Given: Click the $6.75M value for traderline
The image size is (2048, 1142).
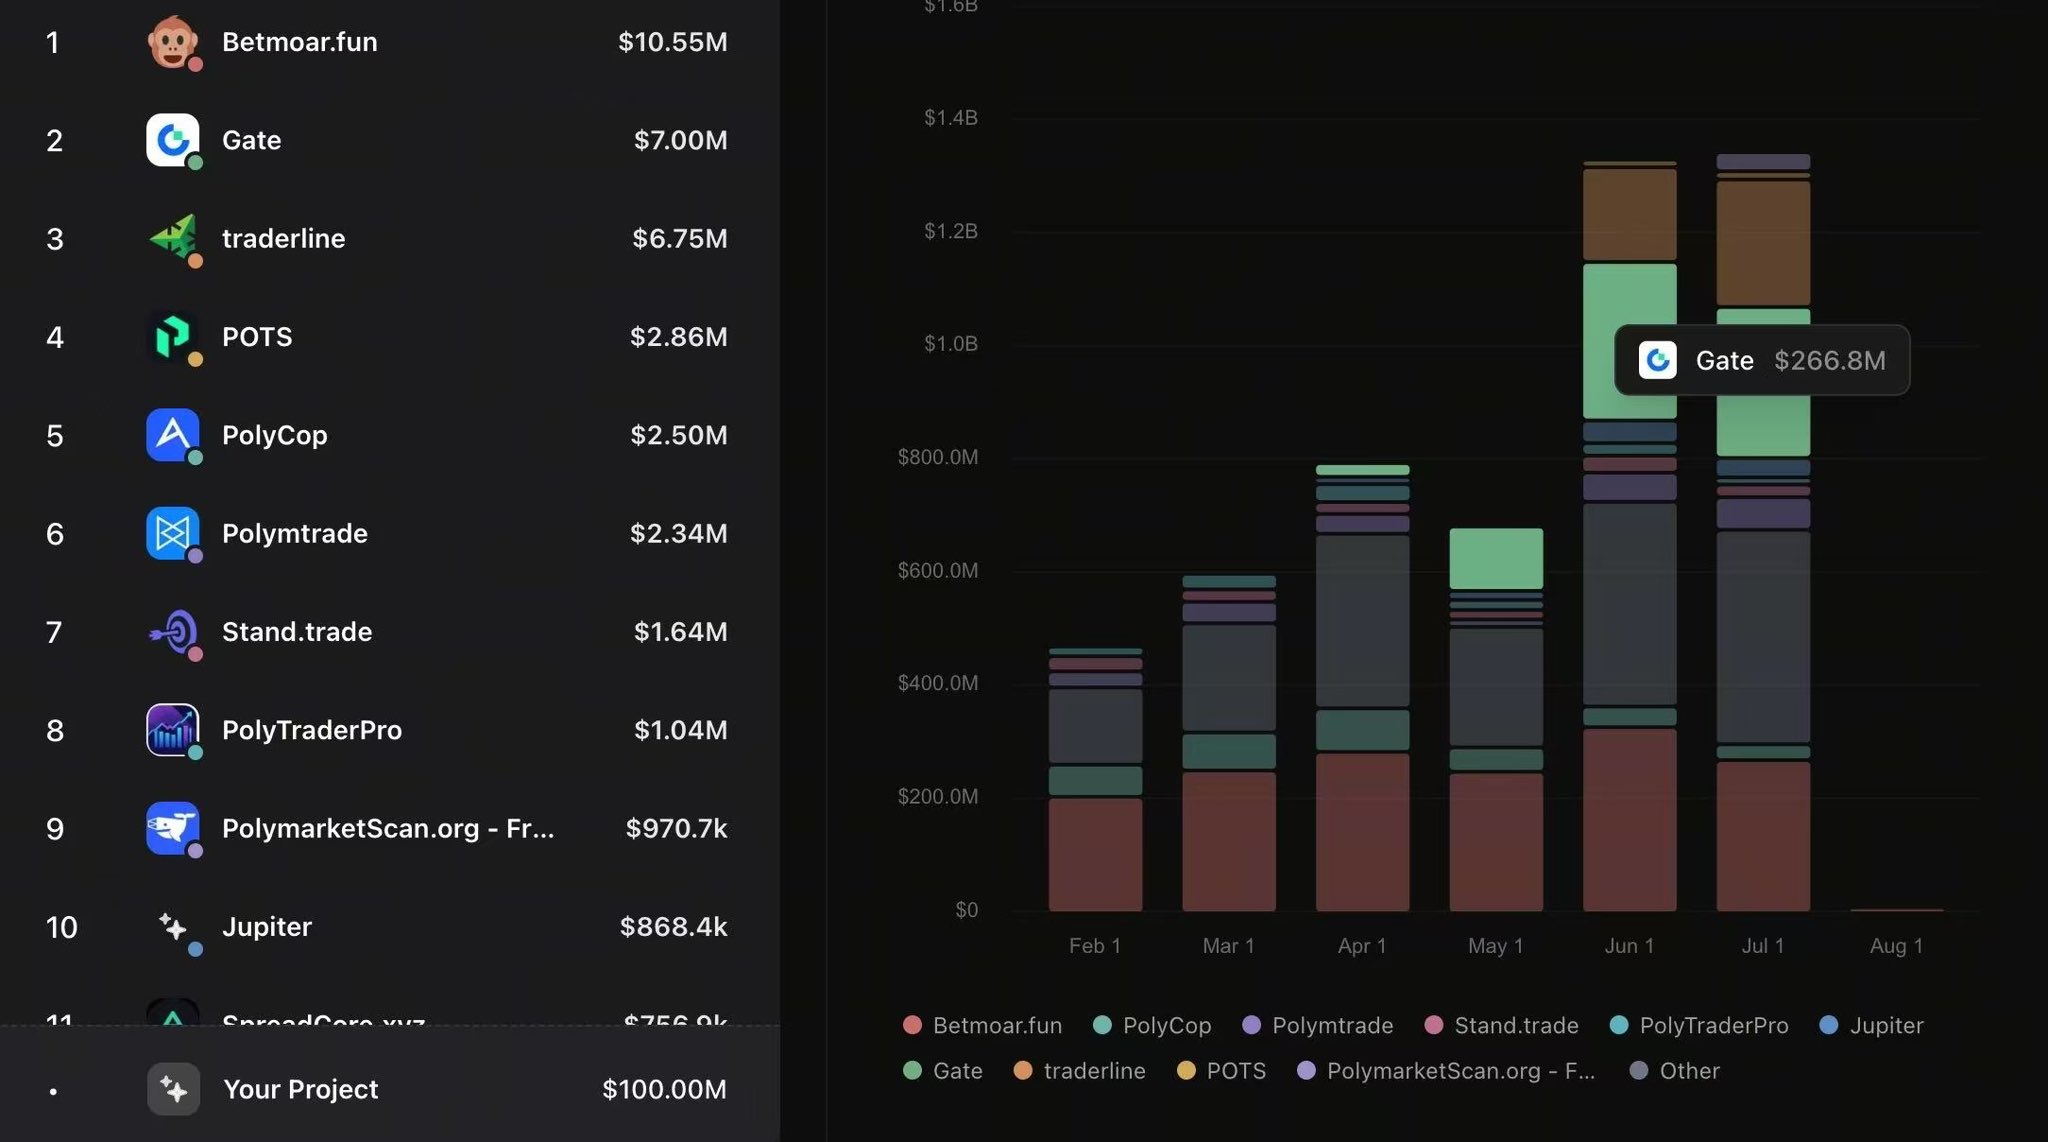Looking at the screenshot, I should point(680,238).
